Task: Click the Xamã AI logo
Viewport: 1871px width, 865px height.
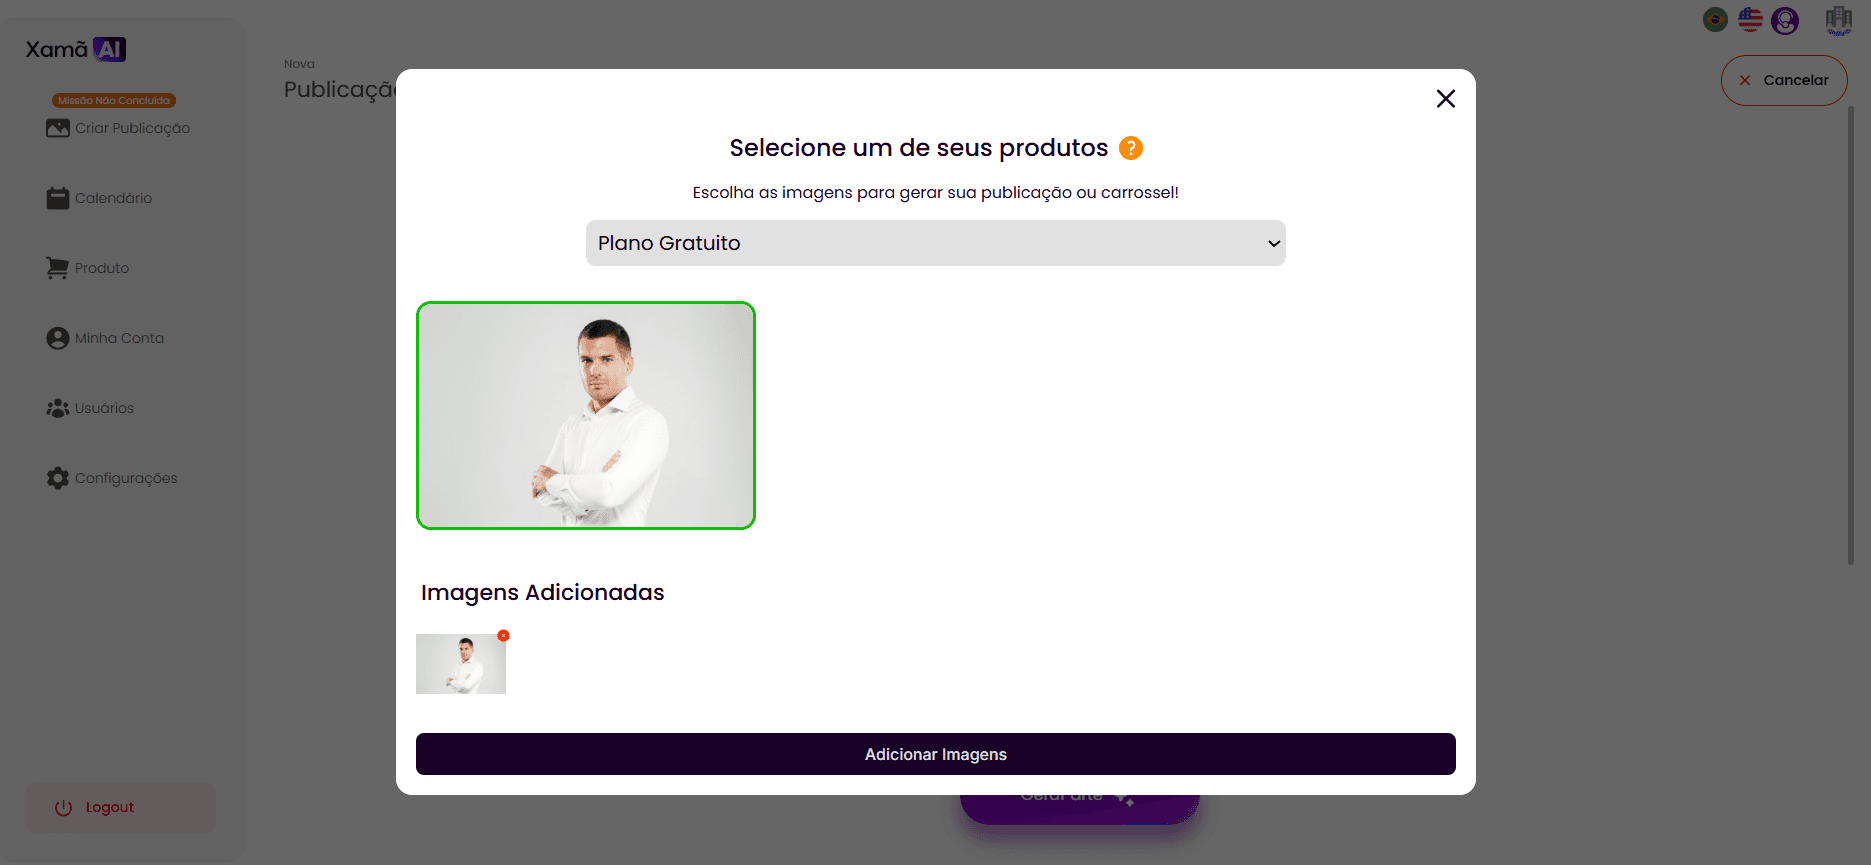Action: click(x=76, y=49)
